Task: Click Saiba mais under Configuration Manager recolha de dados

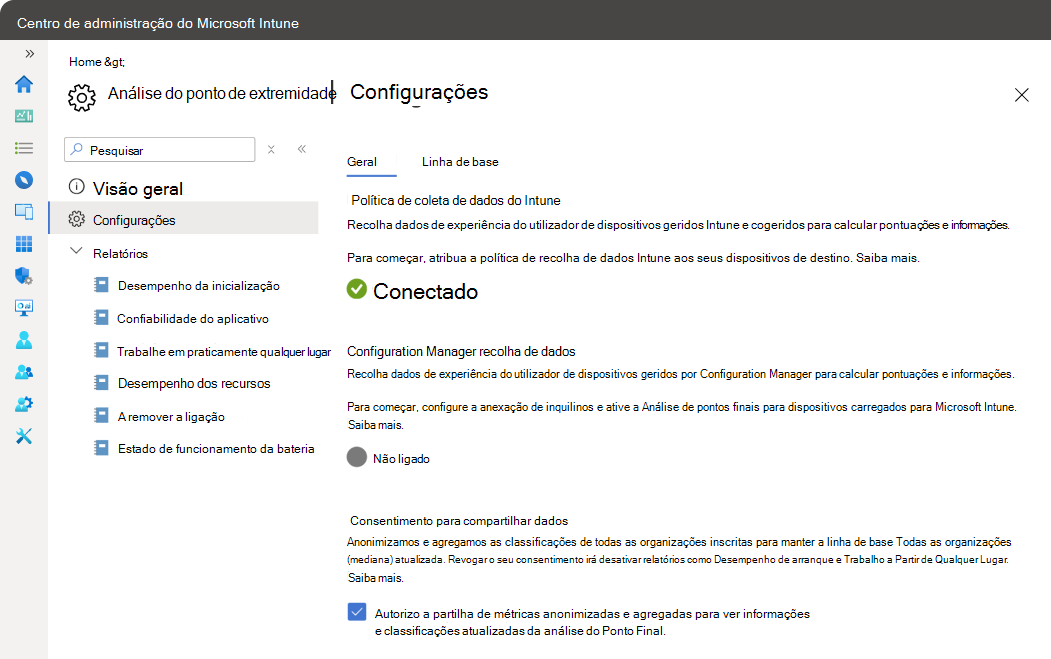Action: pyautogui.click(x=375, y=425)
